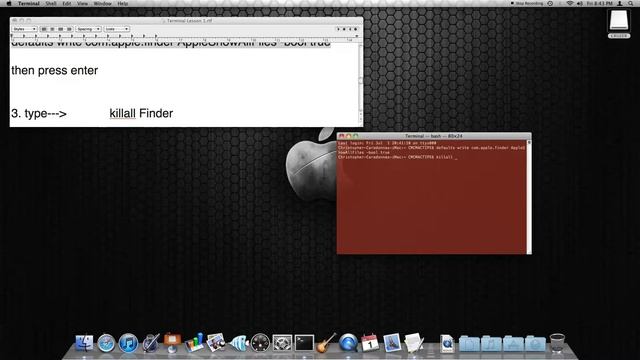The width and height of the screenshot is (640, 360).
Task: Click '3. type--->' text in TextEdit
Action: tap(39, 113)
